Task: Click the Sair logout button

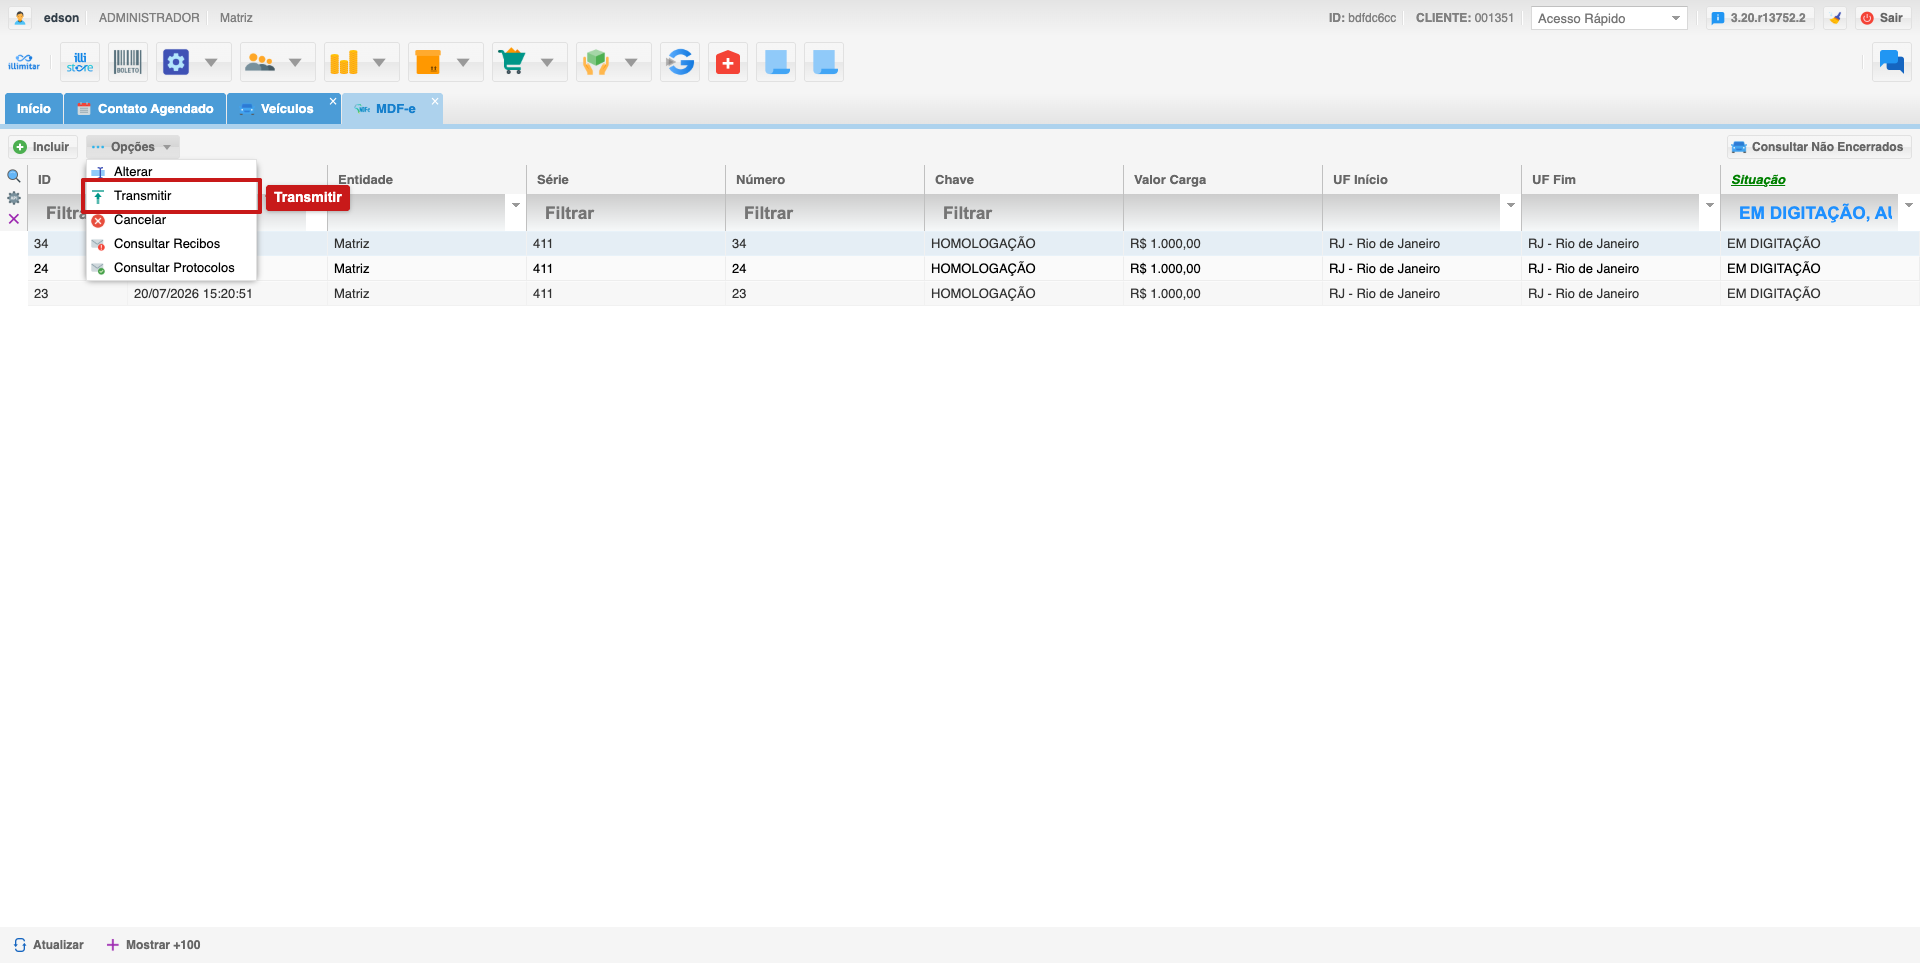Action: [x=1882, y=18]
